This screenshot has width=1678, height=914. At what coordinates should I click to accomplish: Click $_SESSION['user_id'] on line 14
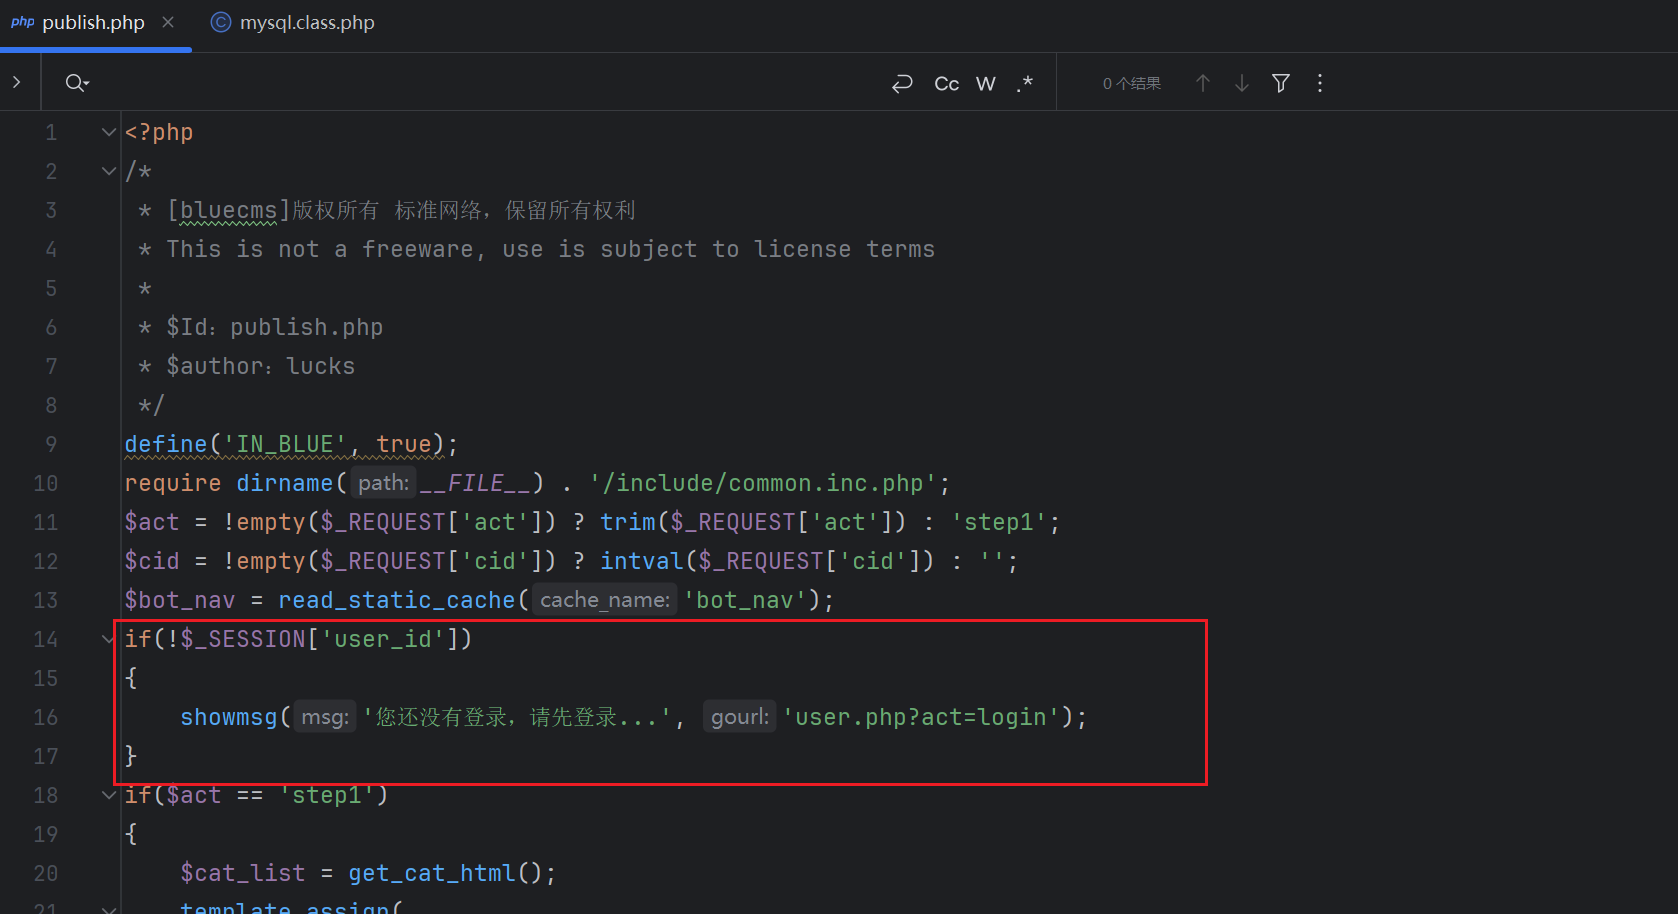320,639
